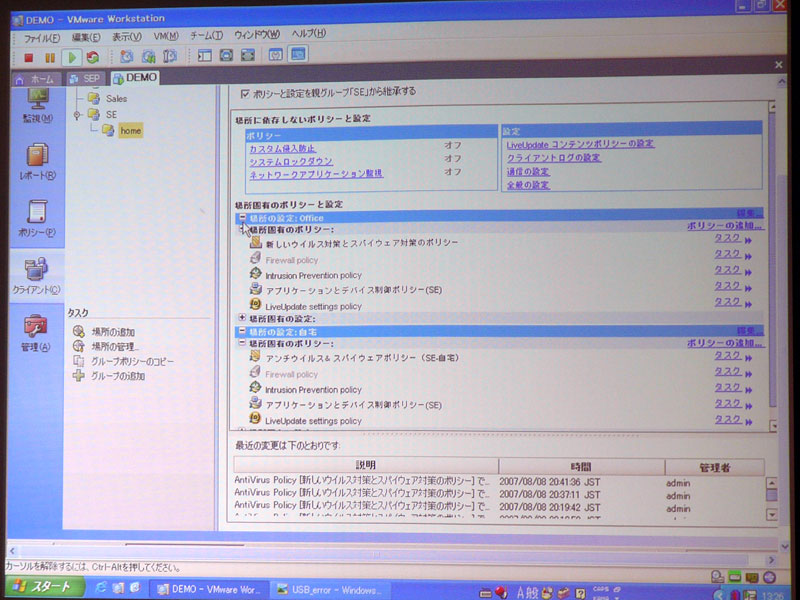Click the 自宅 Firewall policy icon

click(255, 372)
